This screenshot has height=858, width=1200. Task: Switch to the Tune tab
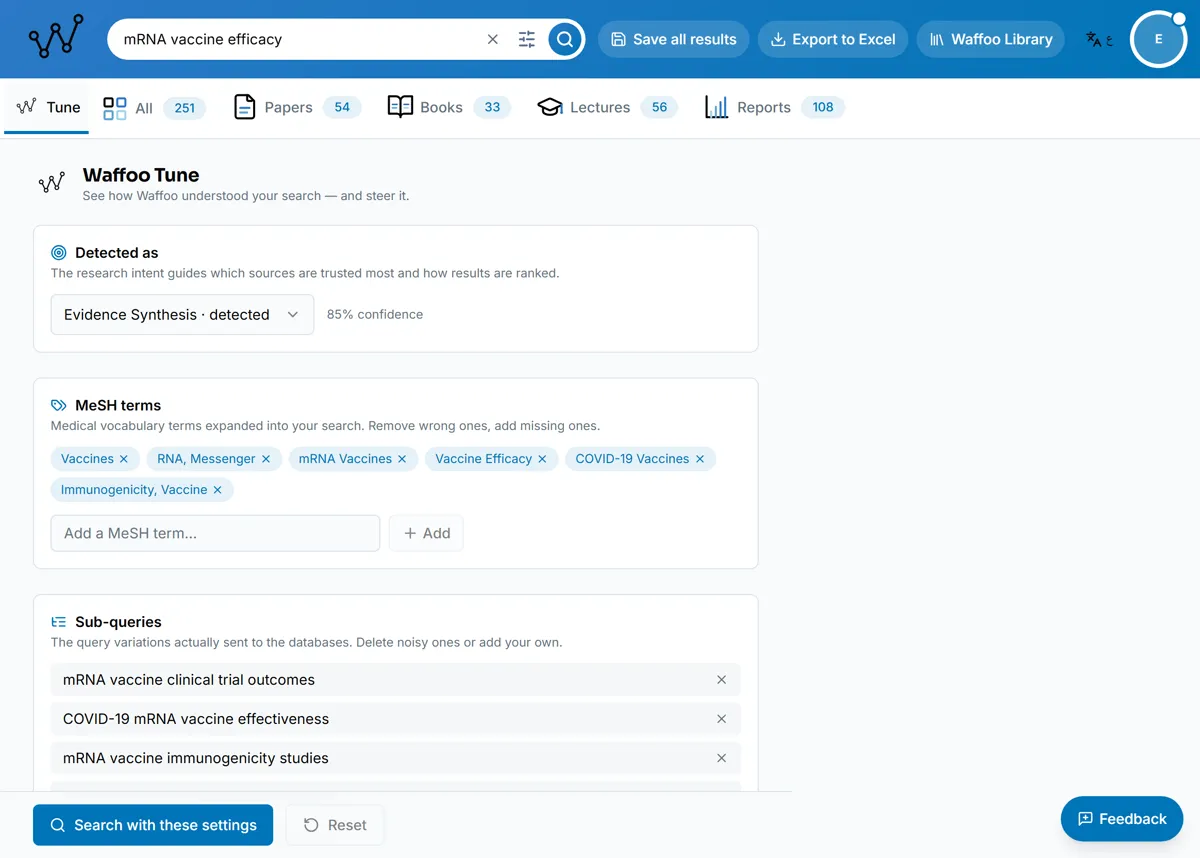pyautogui.click(x=47, y=107)
